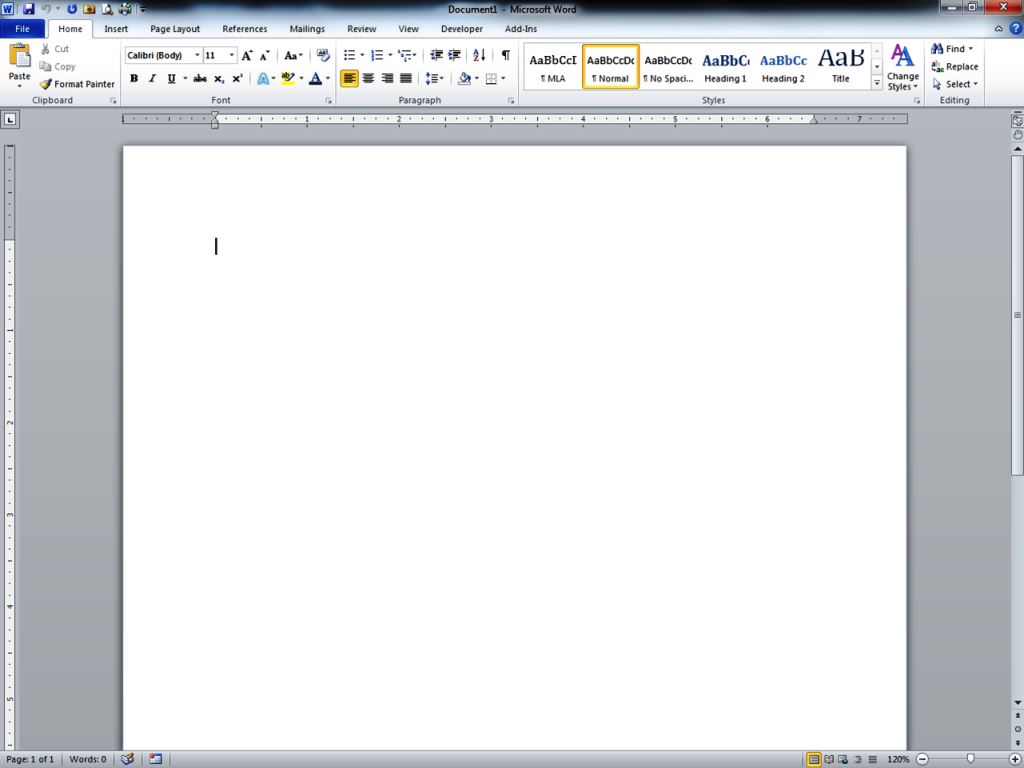Click the Paste clipboard icon

tap(20, 57)
